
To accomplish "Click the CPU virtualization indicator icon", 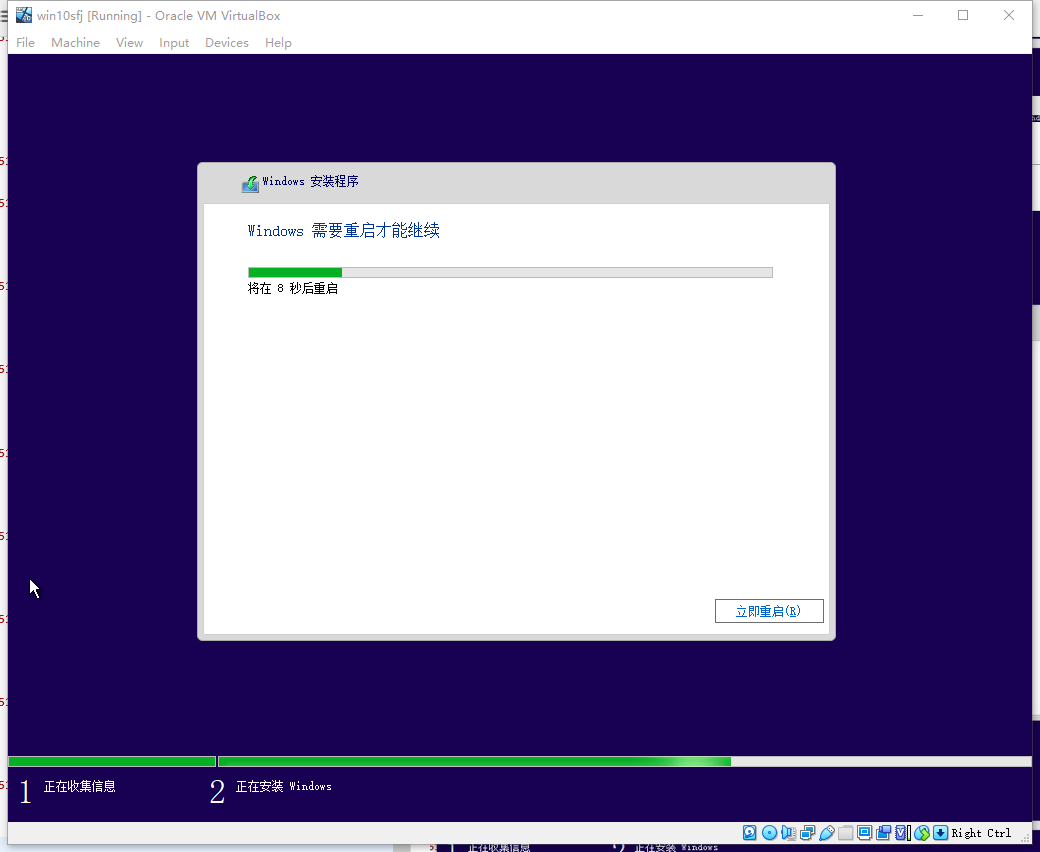I will (902, 833).
